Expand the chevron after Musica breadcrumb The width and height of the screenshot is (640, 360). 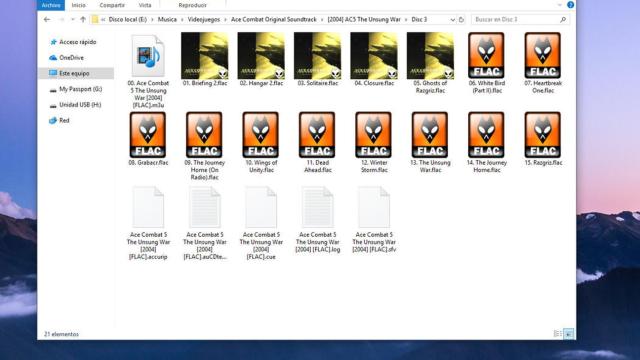point(182,19)
